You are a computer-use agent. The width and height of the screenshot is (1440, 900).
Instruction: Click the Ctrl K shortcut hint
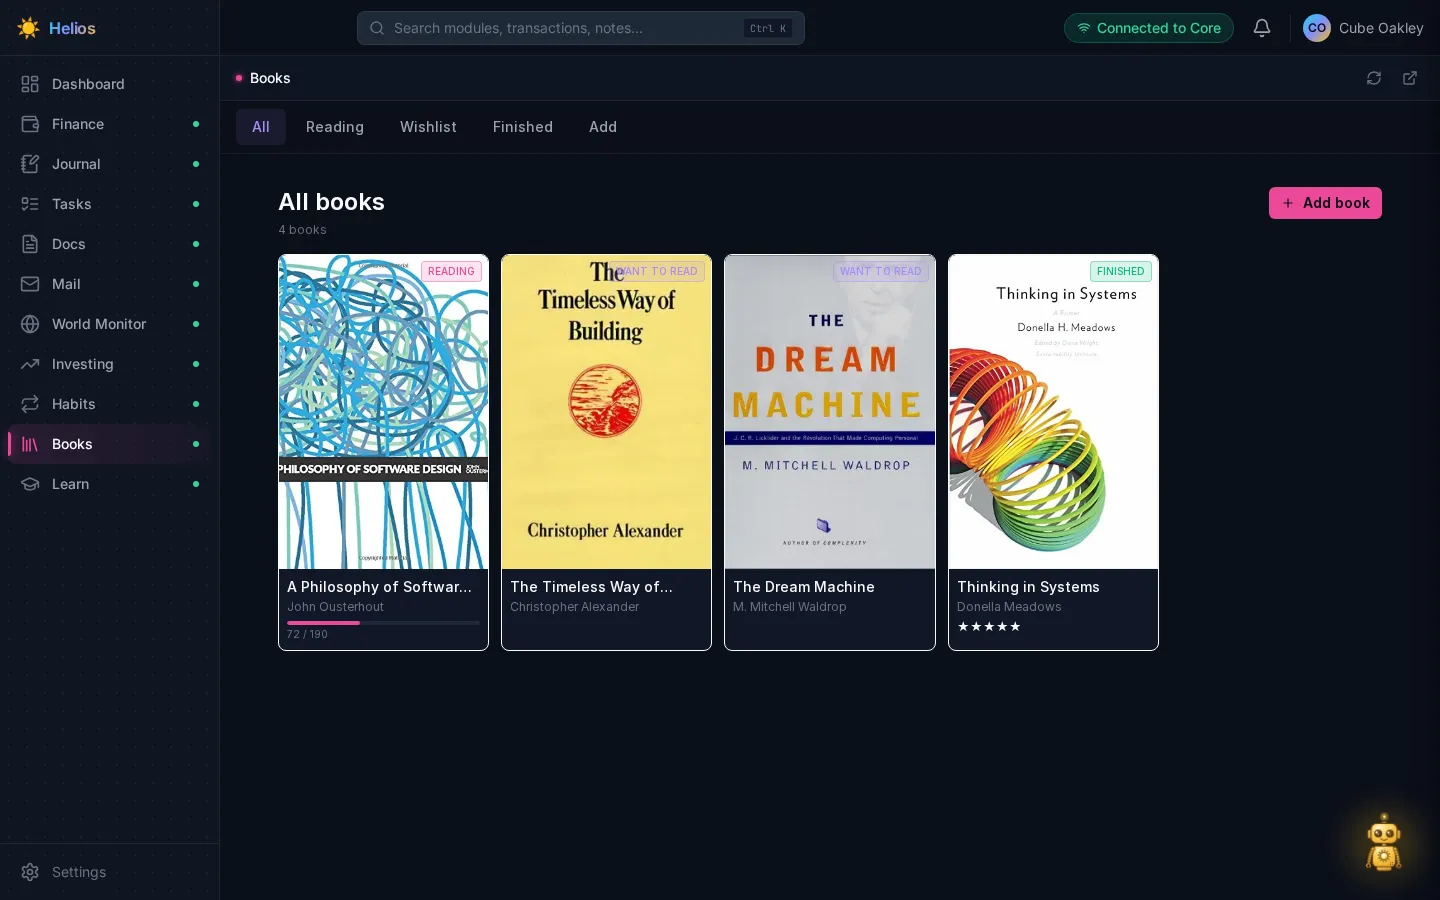[768, 28]
